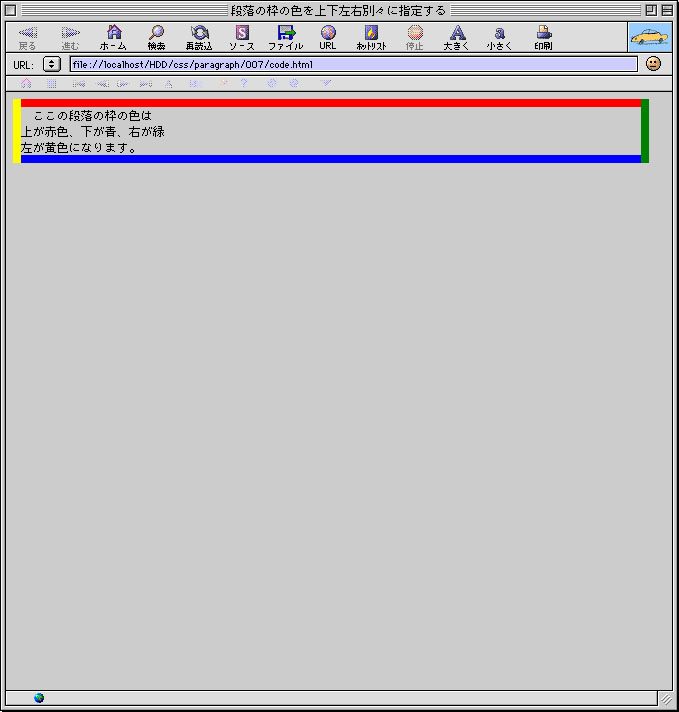The height and width of the screenshot is (712, 679).
Task: Click the pink home link-toolbar icon
Action: (26, 83)
